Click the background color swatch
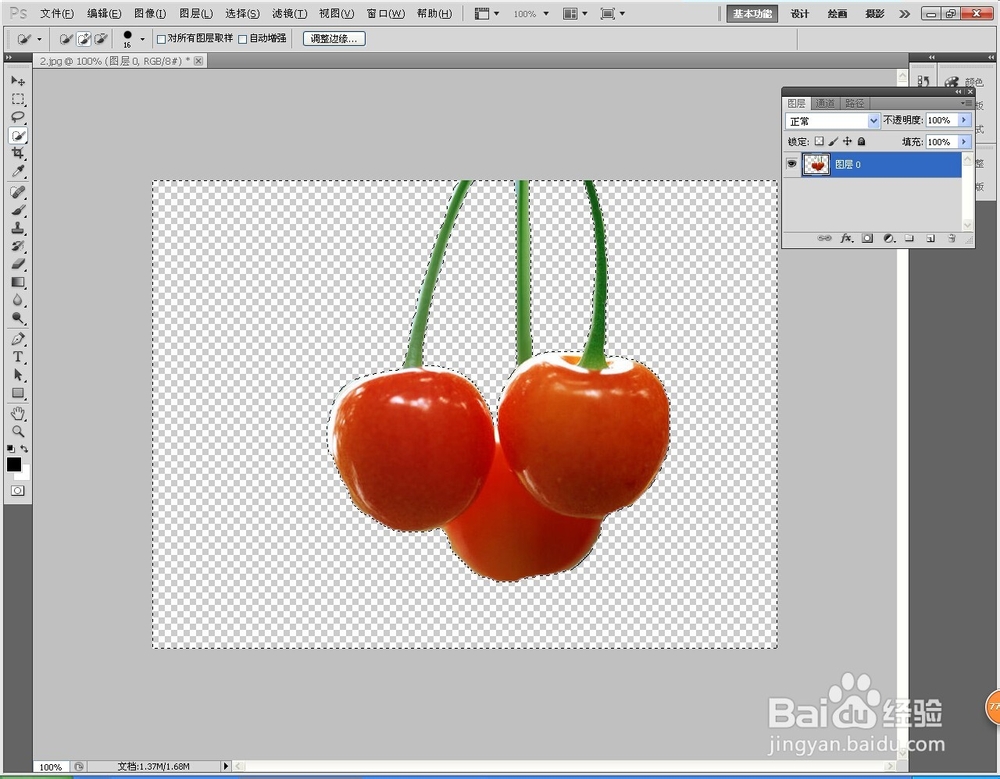Viewport: 1000px width, 779px height. coord(25,475)
